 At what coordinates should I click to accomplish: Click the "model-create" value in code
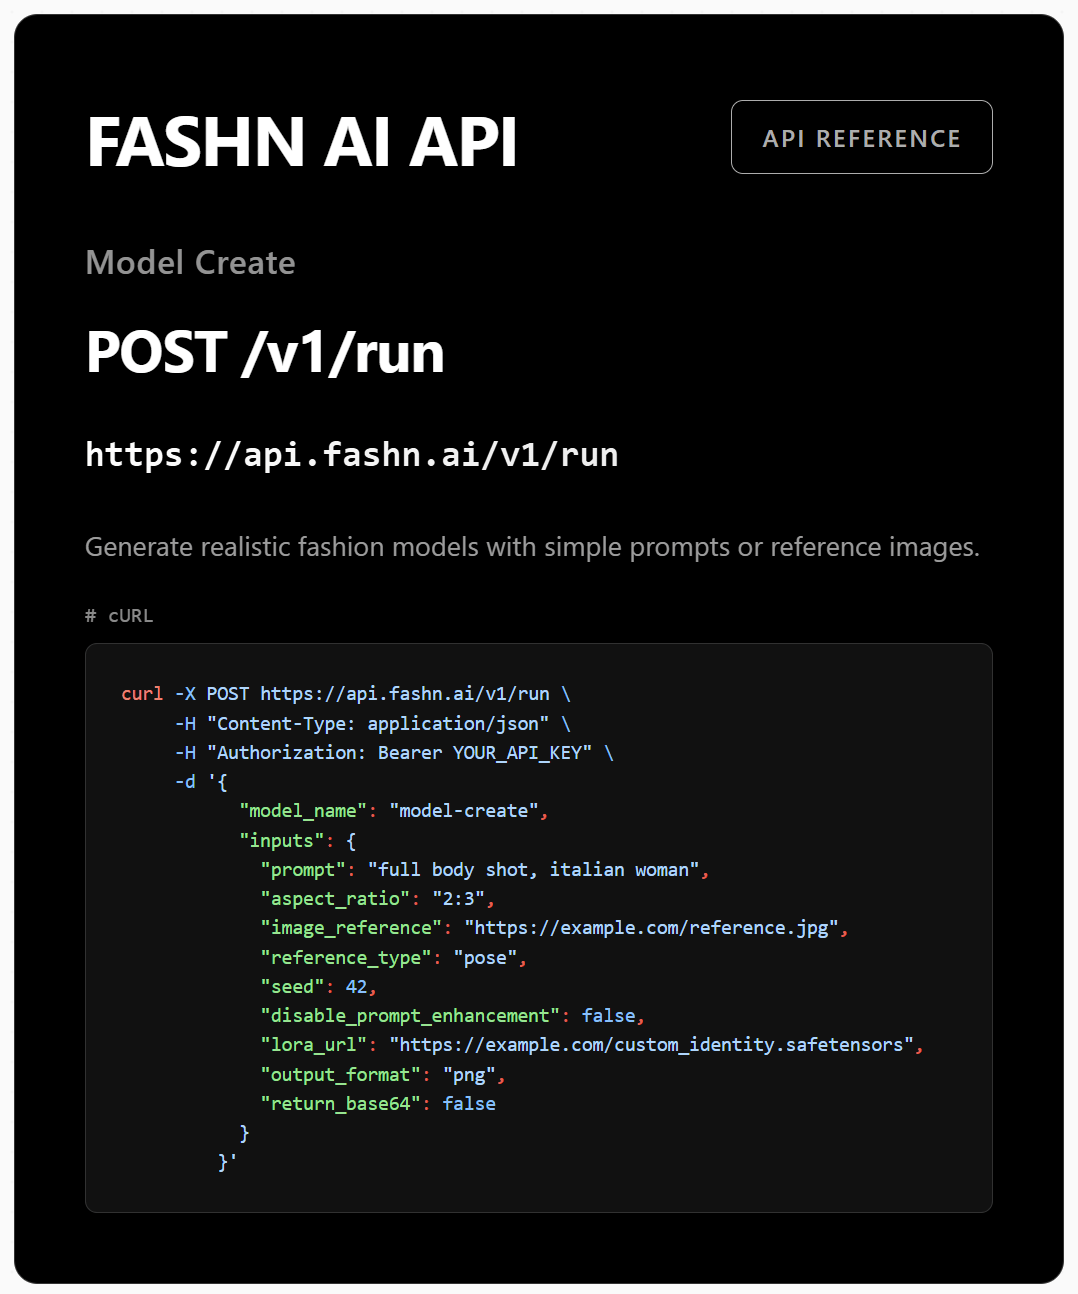click(x=464, y=811)
